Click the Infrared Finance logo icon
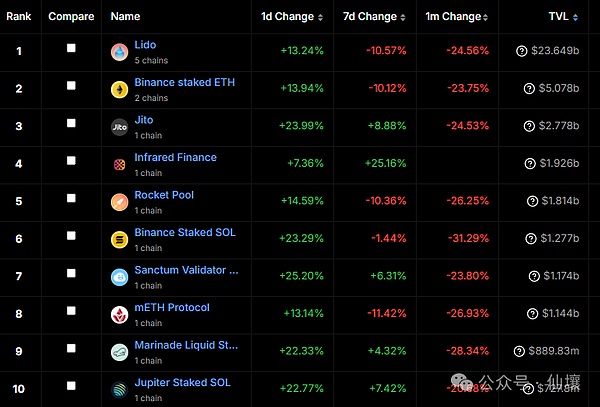Image resolution: width=600 pixels, height=407 pixels. tap(119, 164)
